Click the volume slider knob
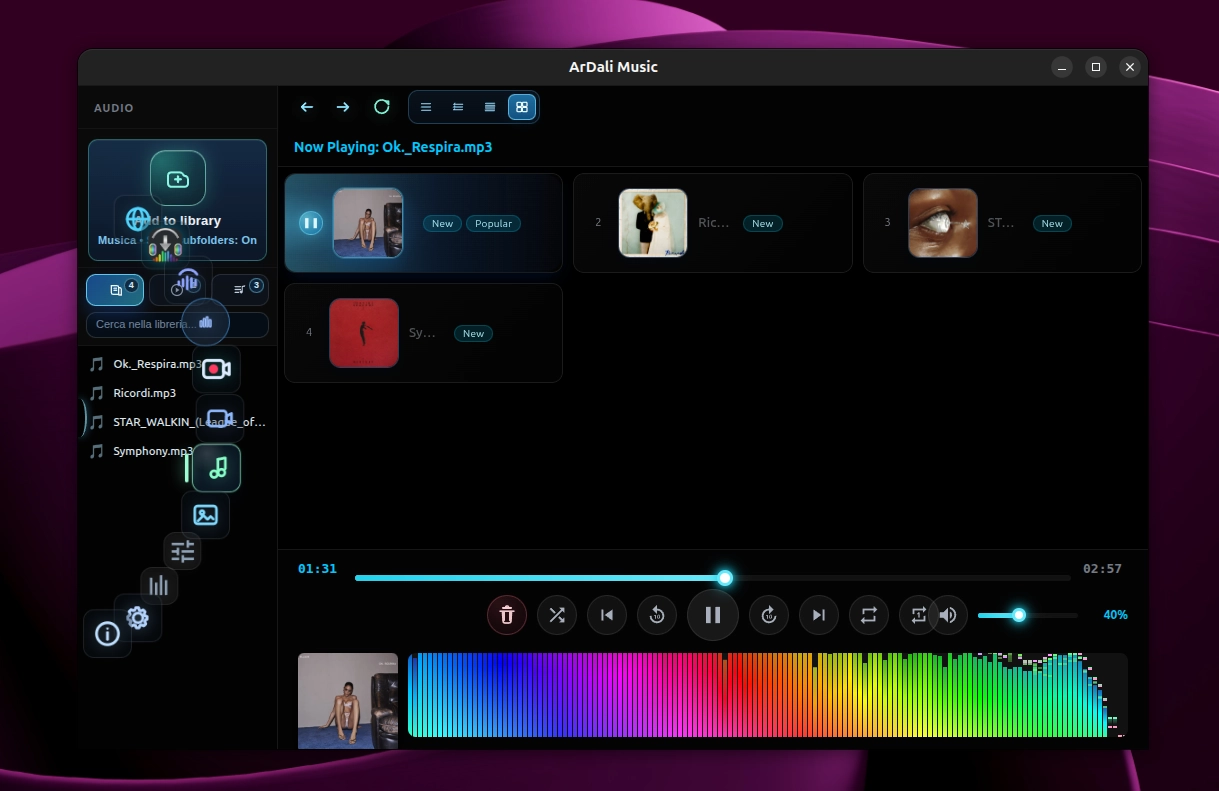This screenshot has width=1219, height=791. pyautogui.click(x=1019, y=615)
